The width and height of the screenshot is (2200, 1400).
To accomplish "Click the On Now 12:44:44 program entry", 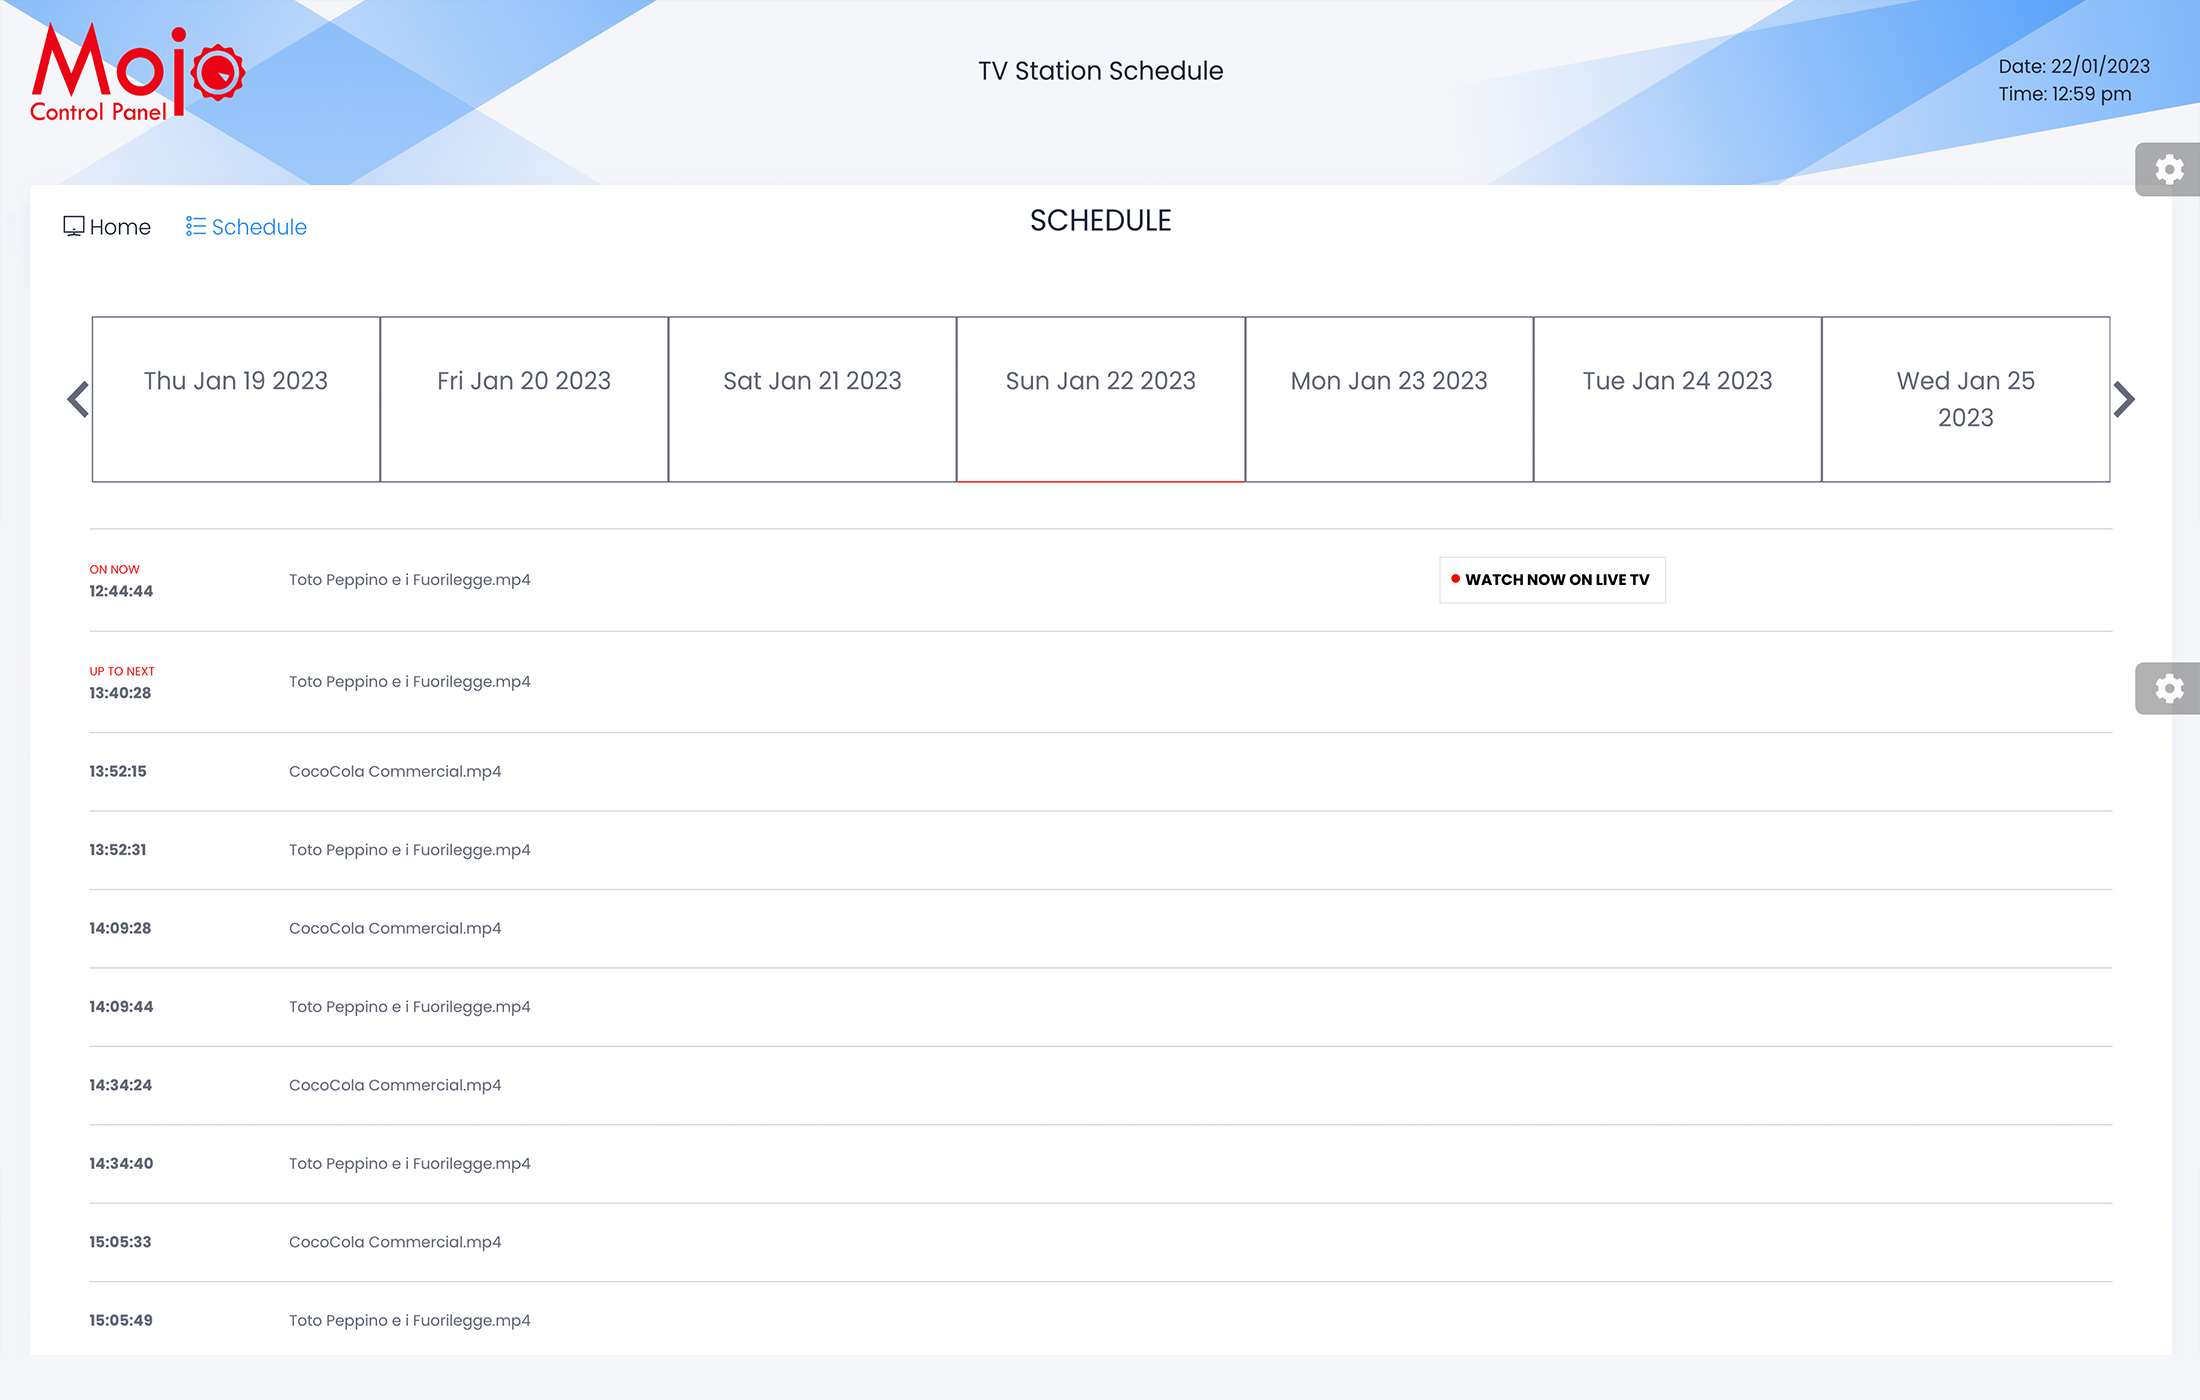I will point(409,580).
